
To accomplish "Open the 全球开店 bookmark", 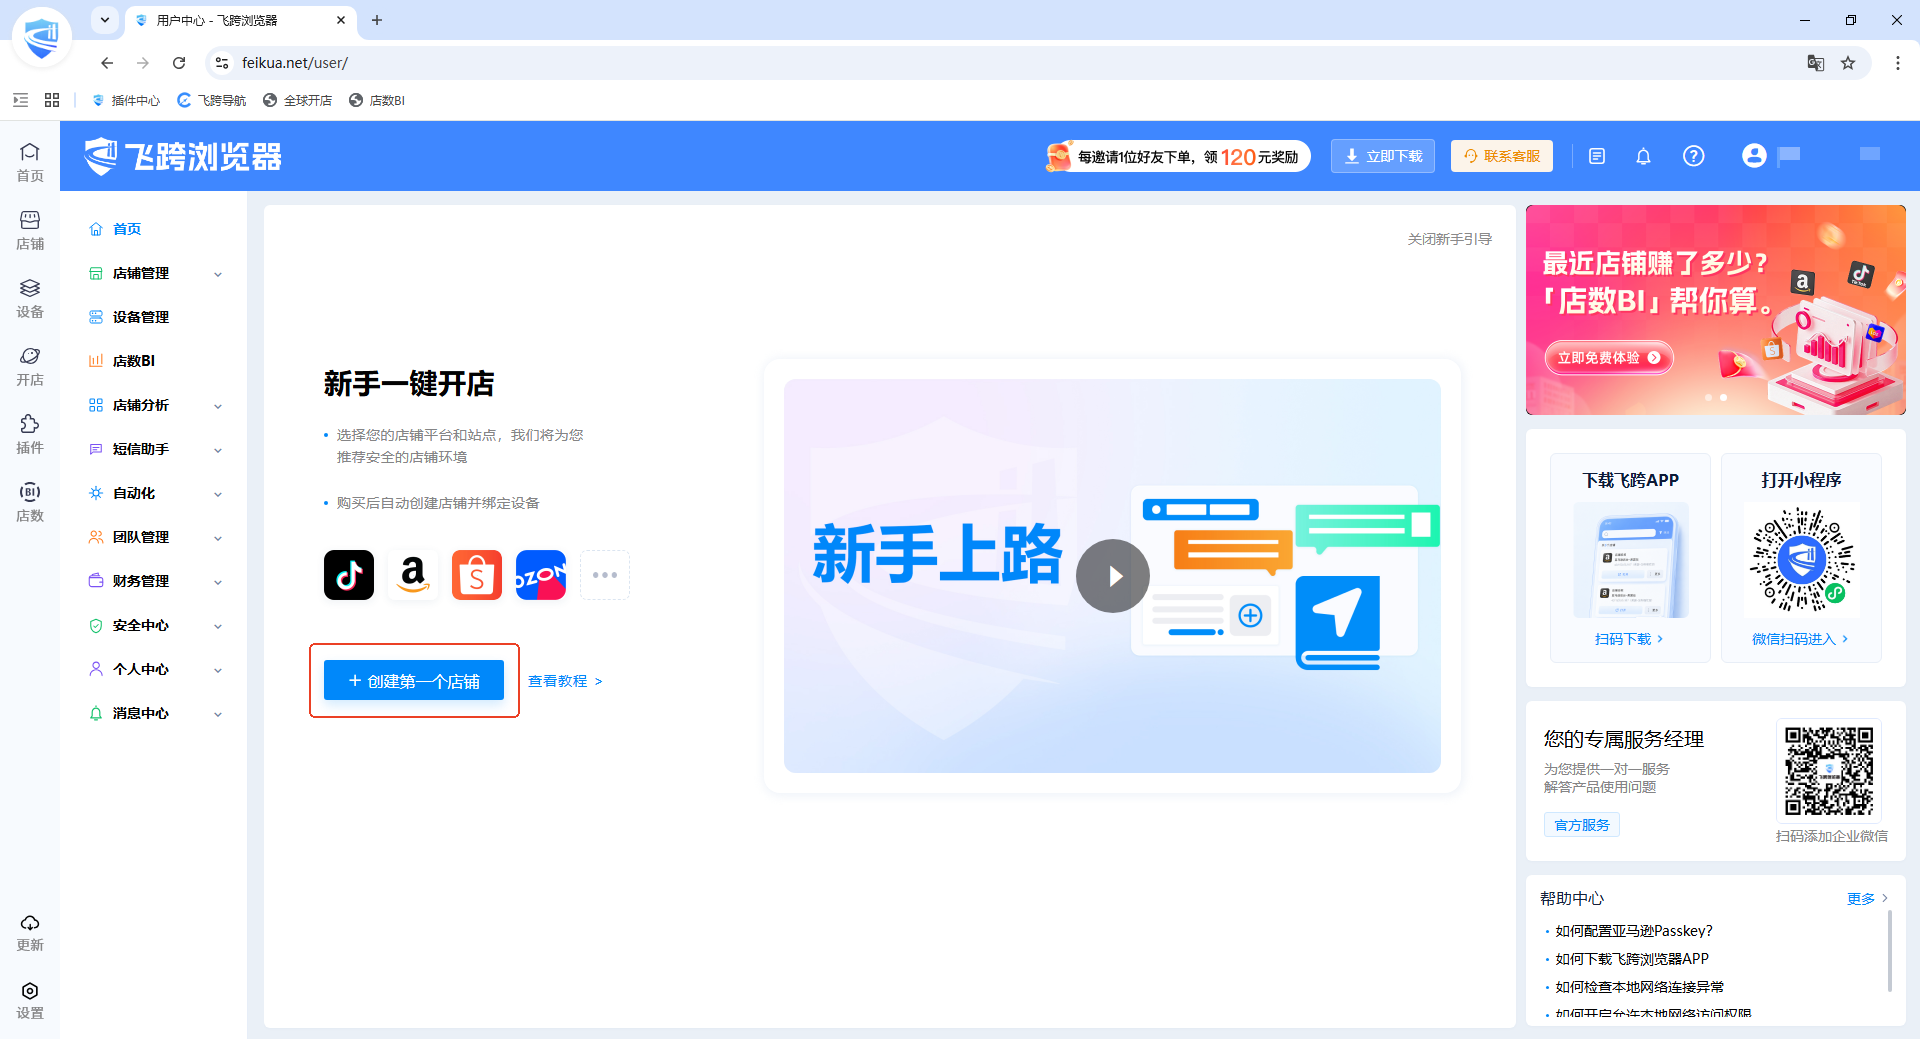I will pyautogui.click(x=298, y=100).
